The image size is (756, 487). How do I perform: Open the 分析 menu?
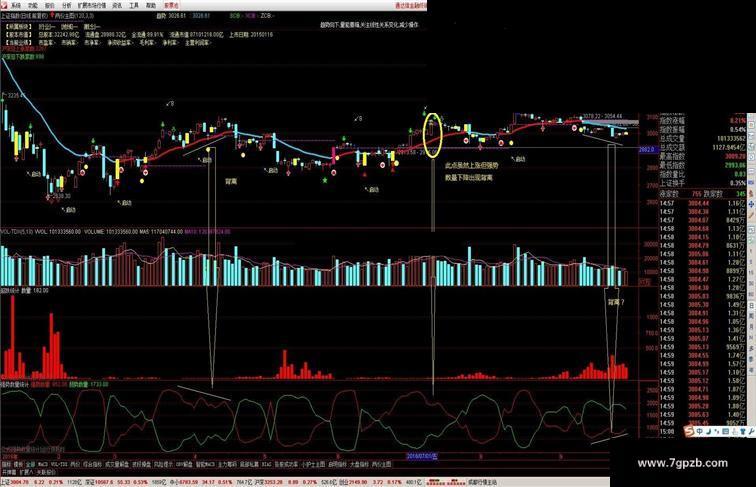tap(67, 5)
